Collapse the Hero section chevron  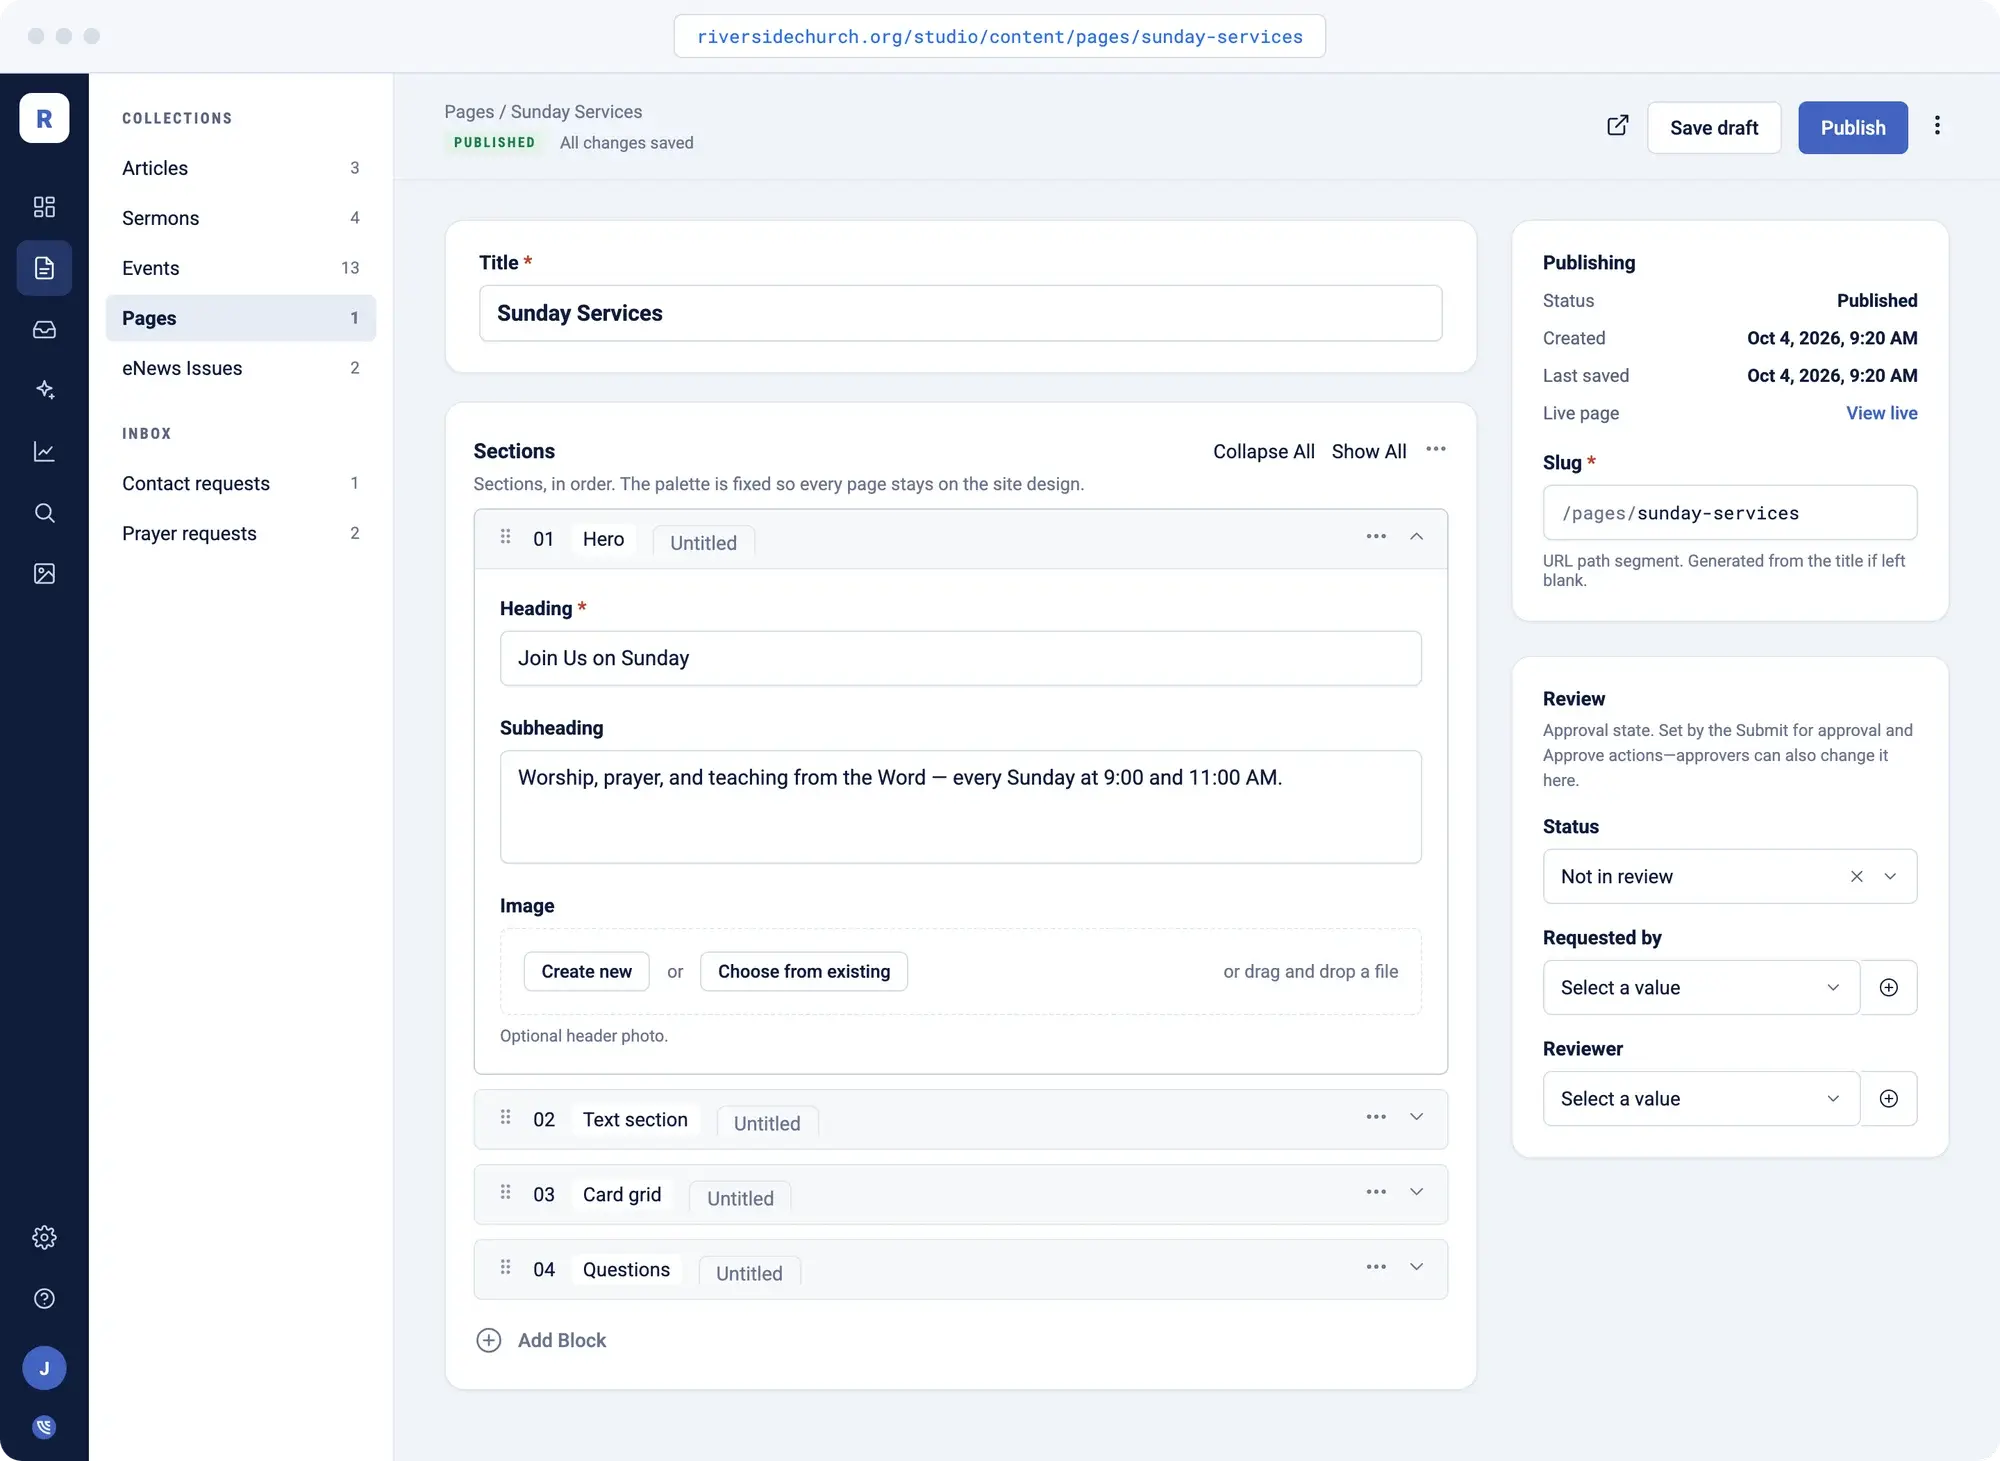(x=1416, y=537)
